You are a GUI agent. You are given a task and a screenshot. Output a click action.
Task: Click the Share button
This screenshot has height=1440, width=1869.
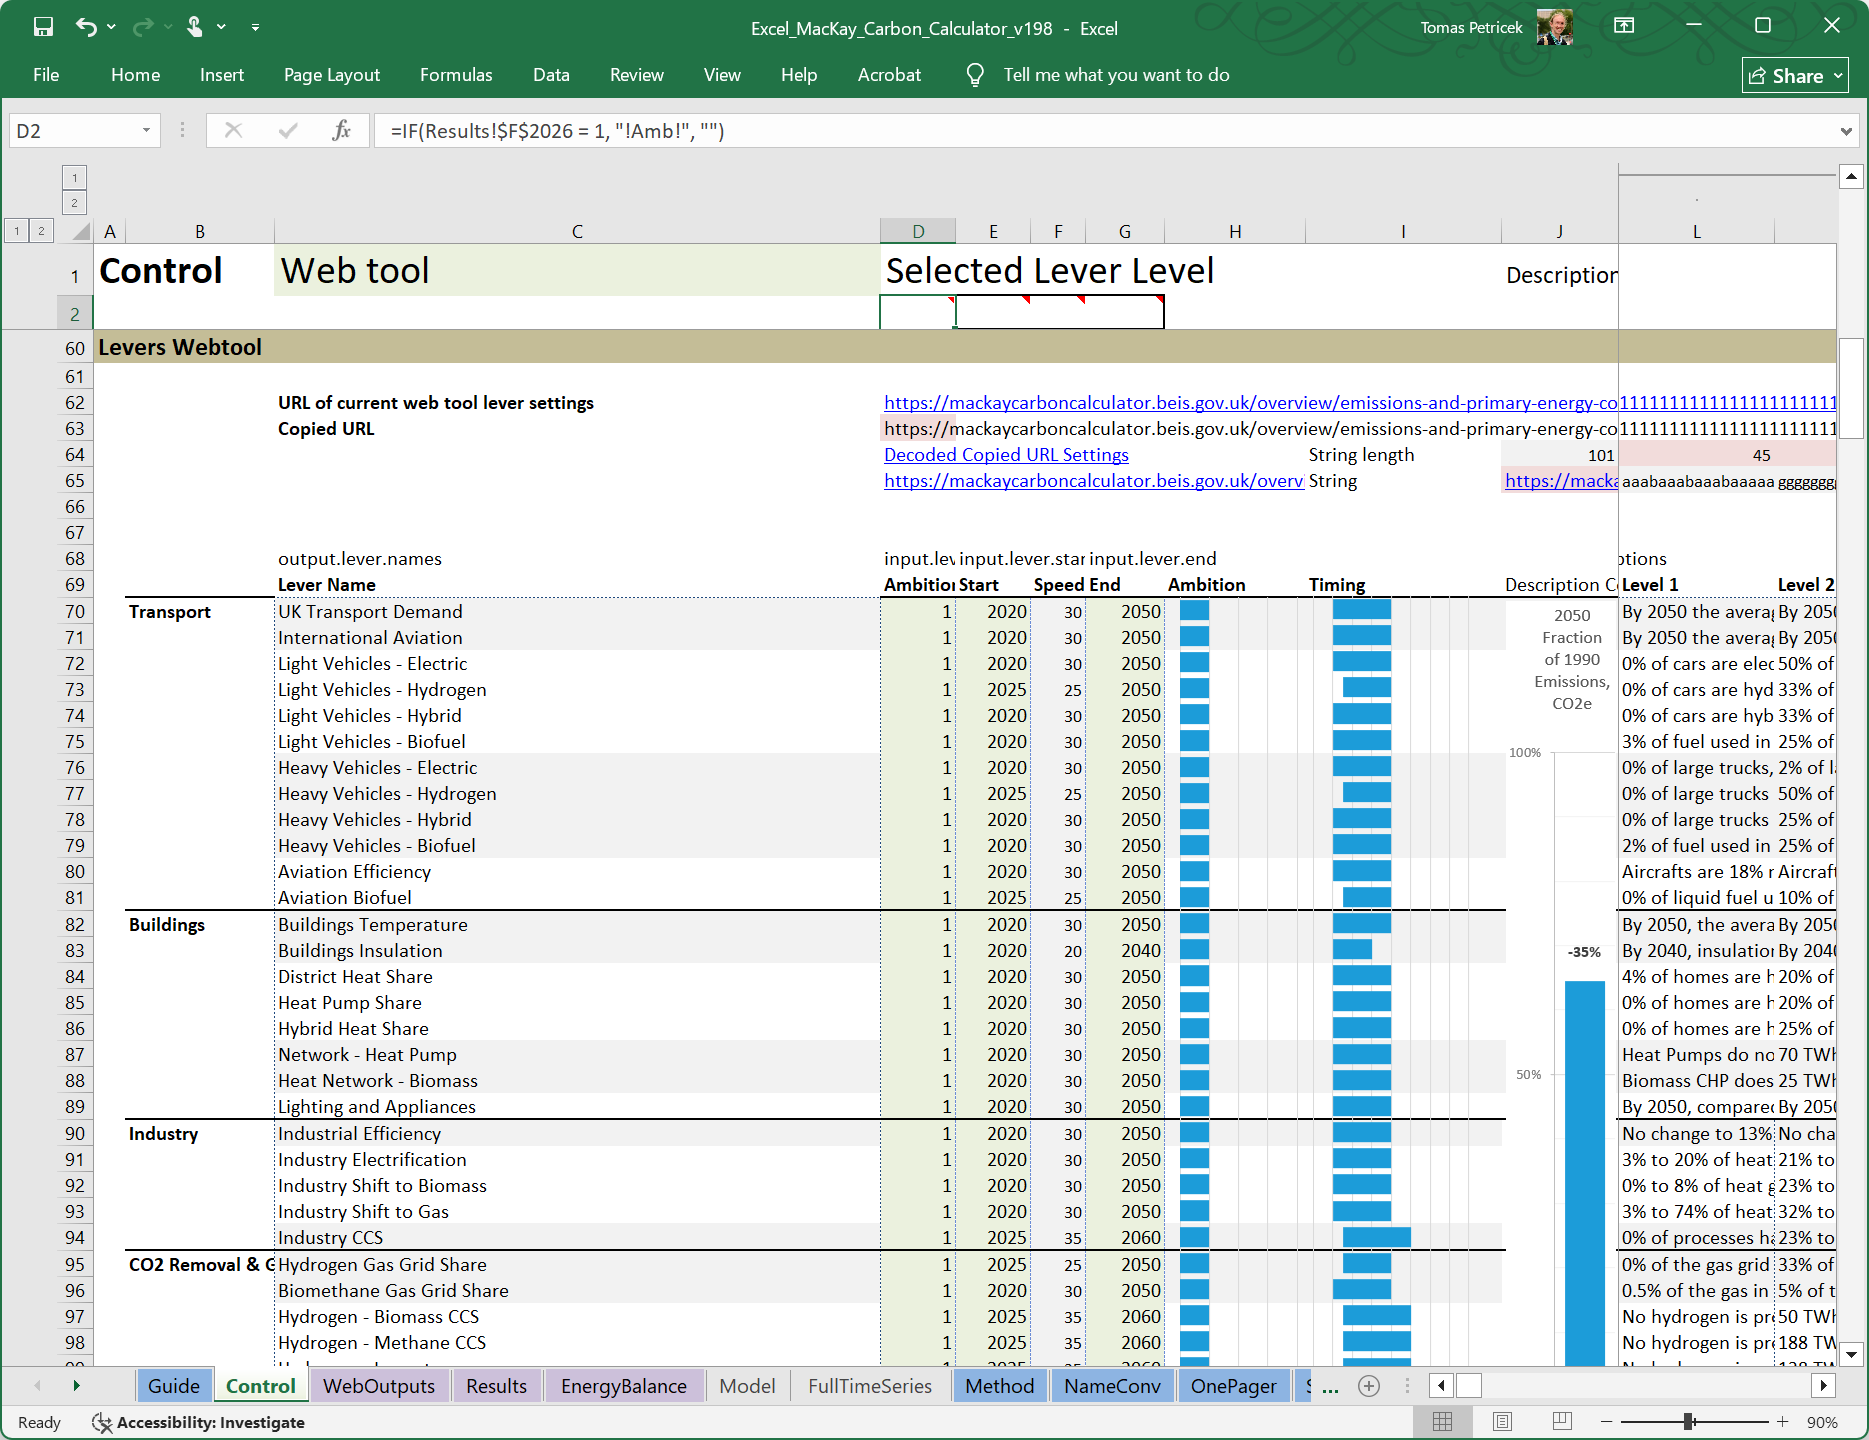point(1795,76)
